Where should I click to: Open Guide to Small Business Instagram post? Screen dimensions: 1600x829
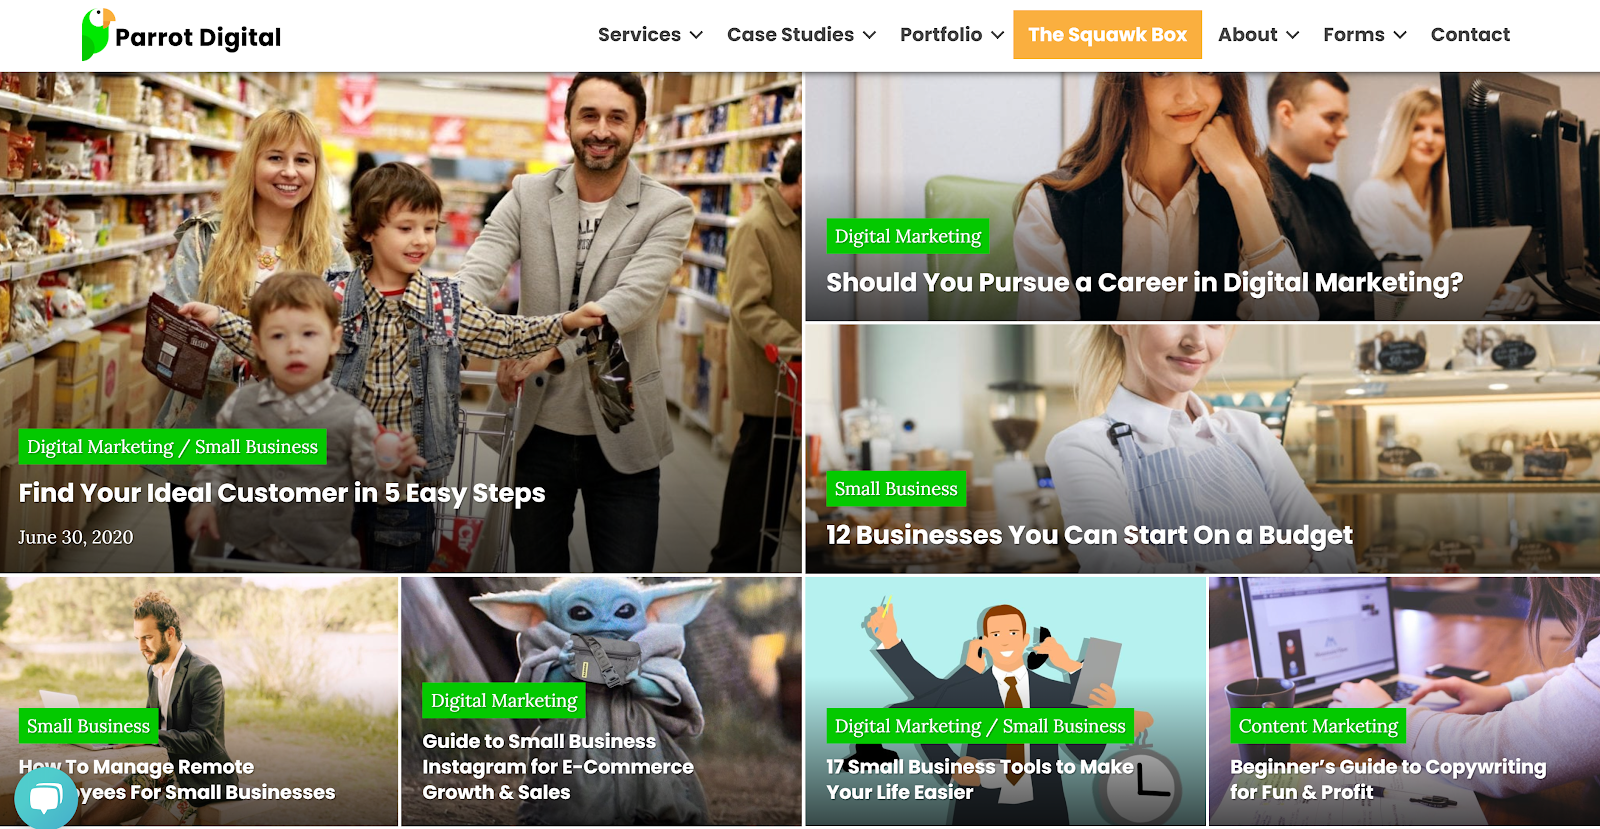tap(558, 766)
